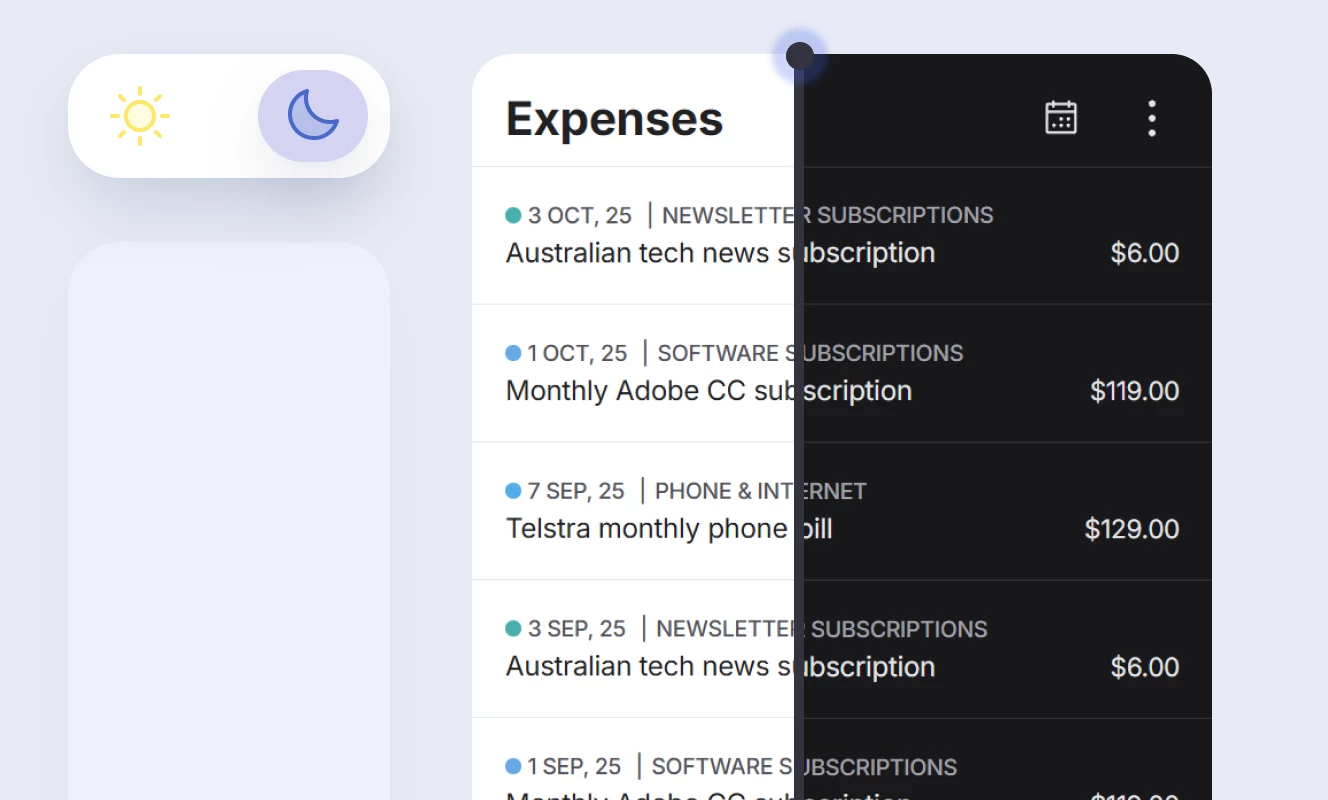Enable dark mode moon toggle
The width and height of the screenshot is (1328, 800).
[x=313, y=116]
